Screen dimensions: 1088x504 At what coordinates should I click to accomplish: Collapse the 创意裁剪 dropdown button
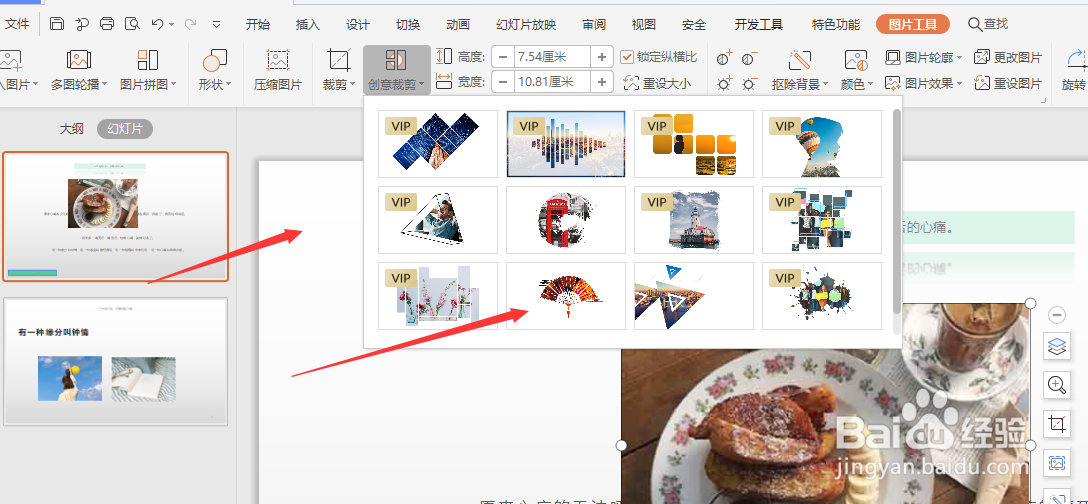pyautogui.click(x=396, y=70)
